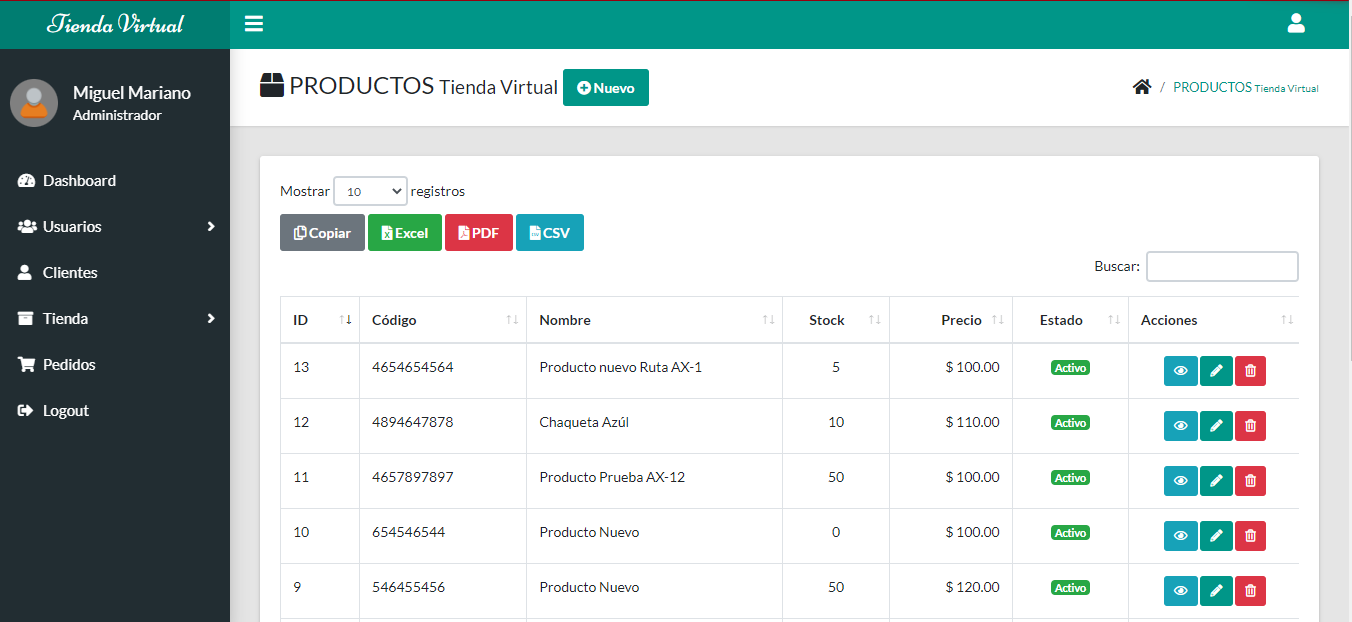Sort table by ID column

320,320
